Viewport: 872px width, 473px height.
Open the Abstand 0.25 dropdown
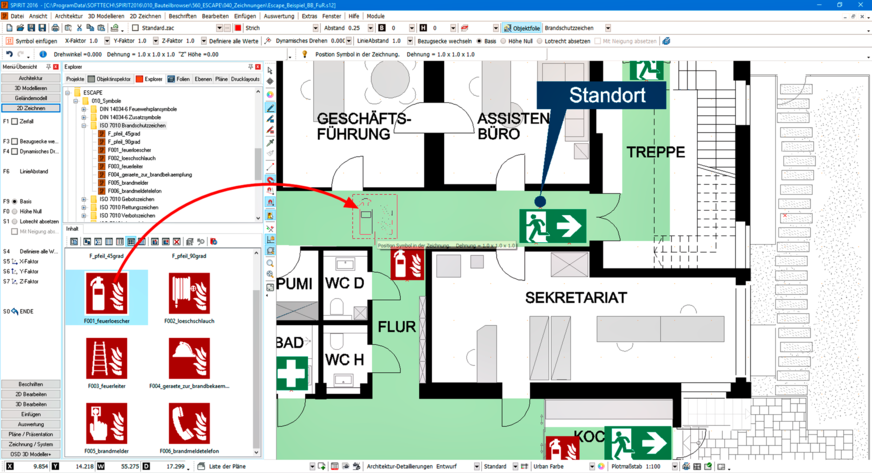[x=370, y=28]
